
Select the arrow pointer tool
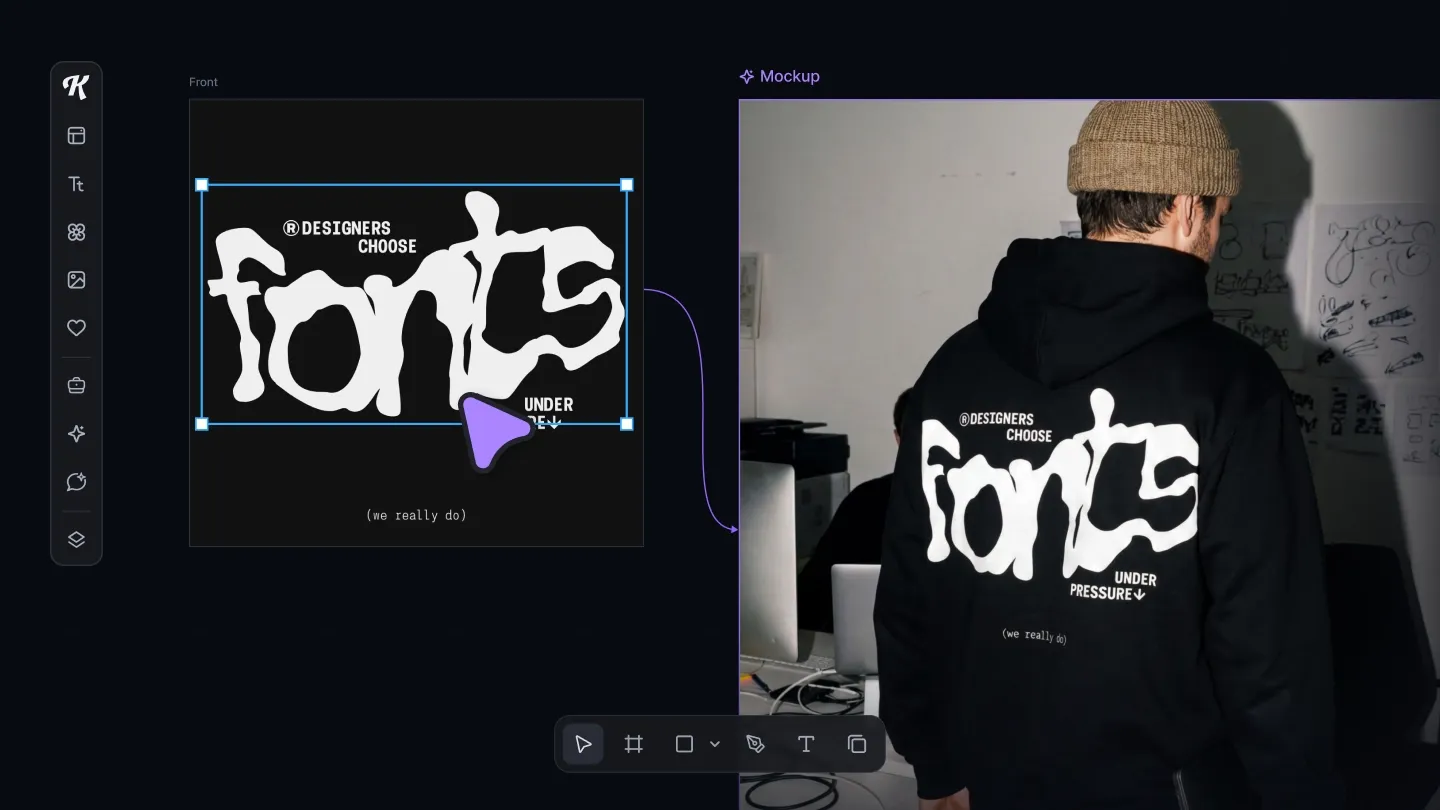tap(583, 744)
